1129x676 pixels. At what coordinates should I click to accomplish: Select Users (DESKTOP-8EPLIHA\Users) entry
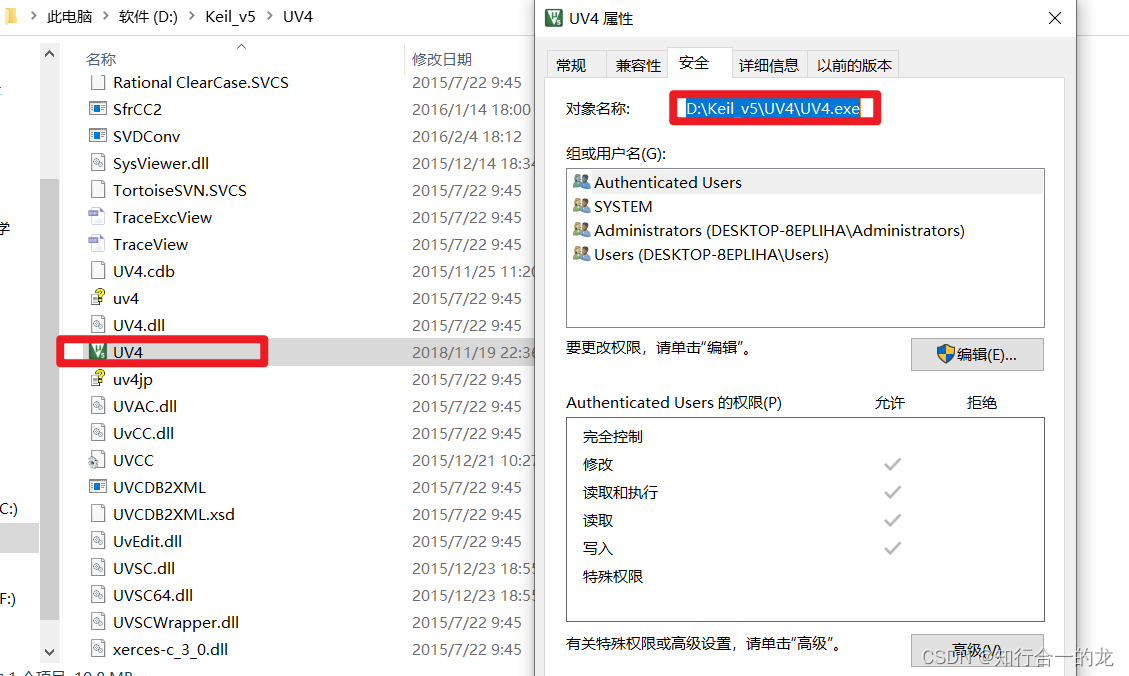tap(805, 254)
